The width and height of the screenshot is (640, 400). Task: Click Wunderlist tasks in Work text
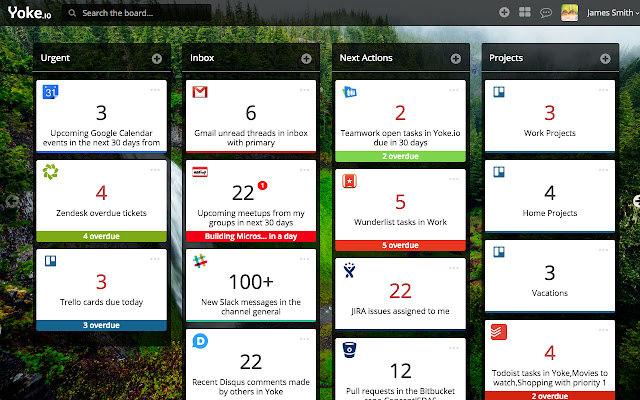(x=400, y=222)
